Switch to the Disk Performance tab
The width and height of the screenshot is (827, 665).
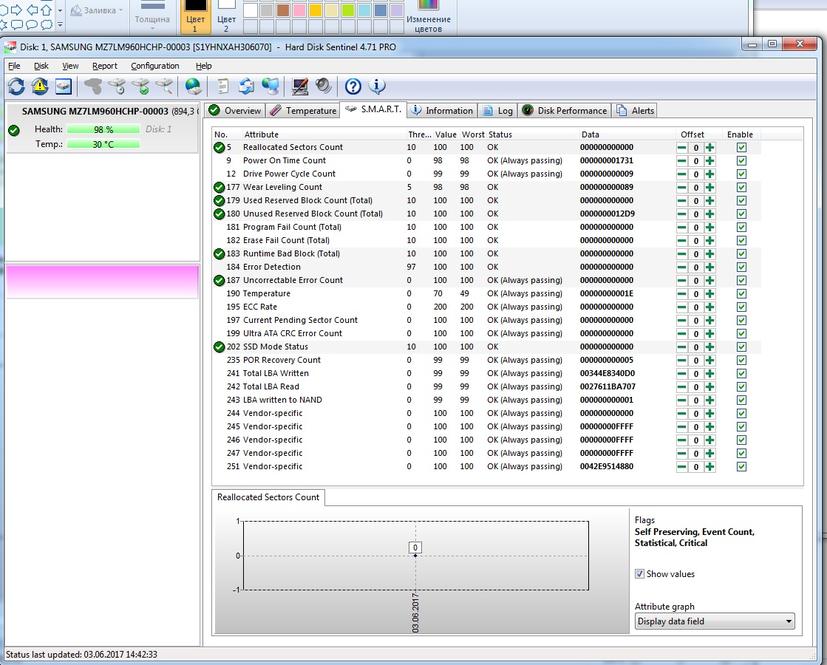coord(564,110)
